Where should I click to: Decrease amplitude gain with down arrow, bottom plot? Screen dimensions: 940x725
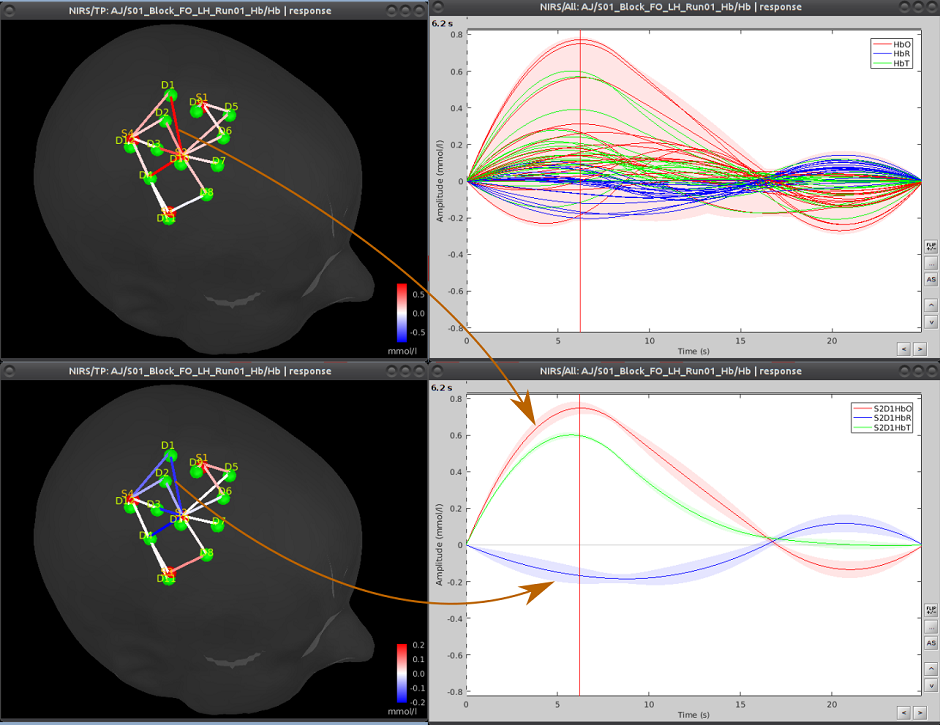[x=930, y=685]
